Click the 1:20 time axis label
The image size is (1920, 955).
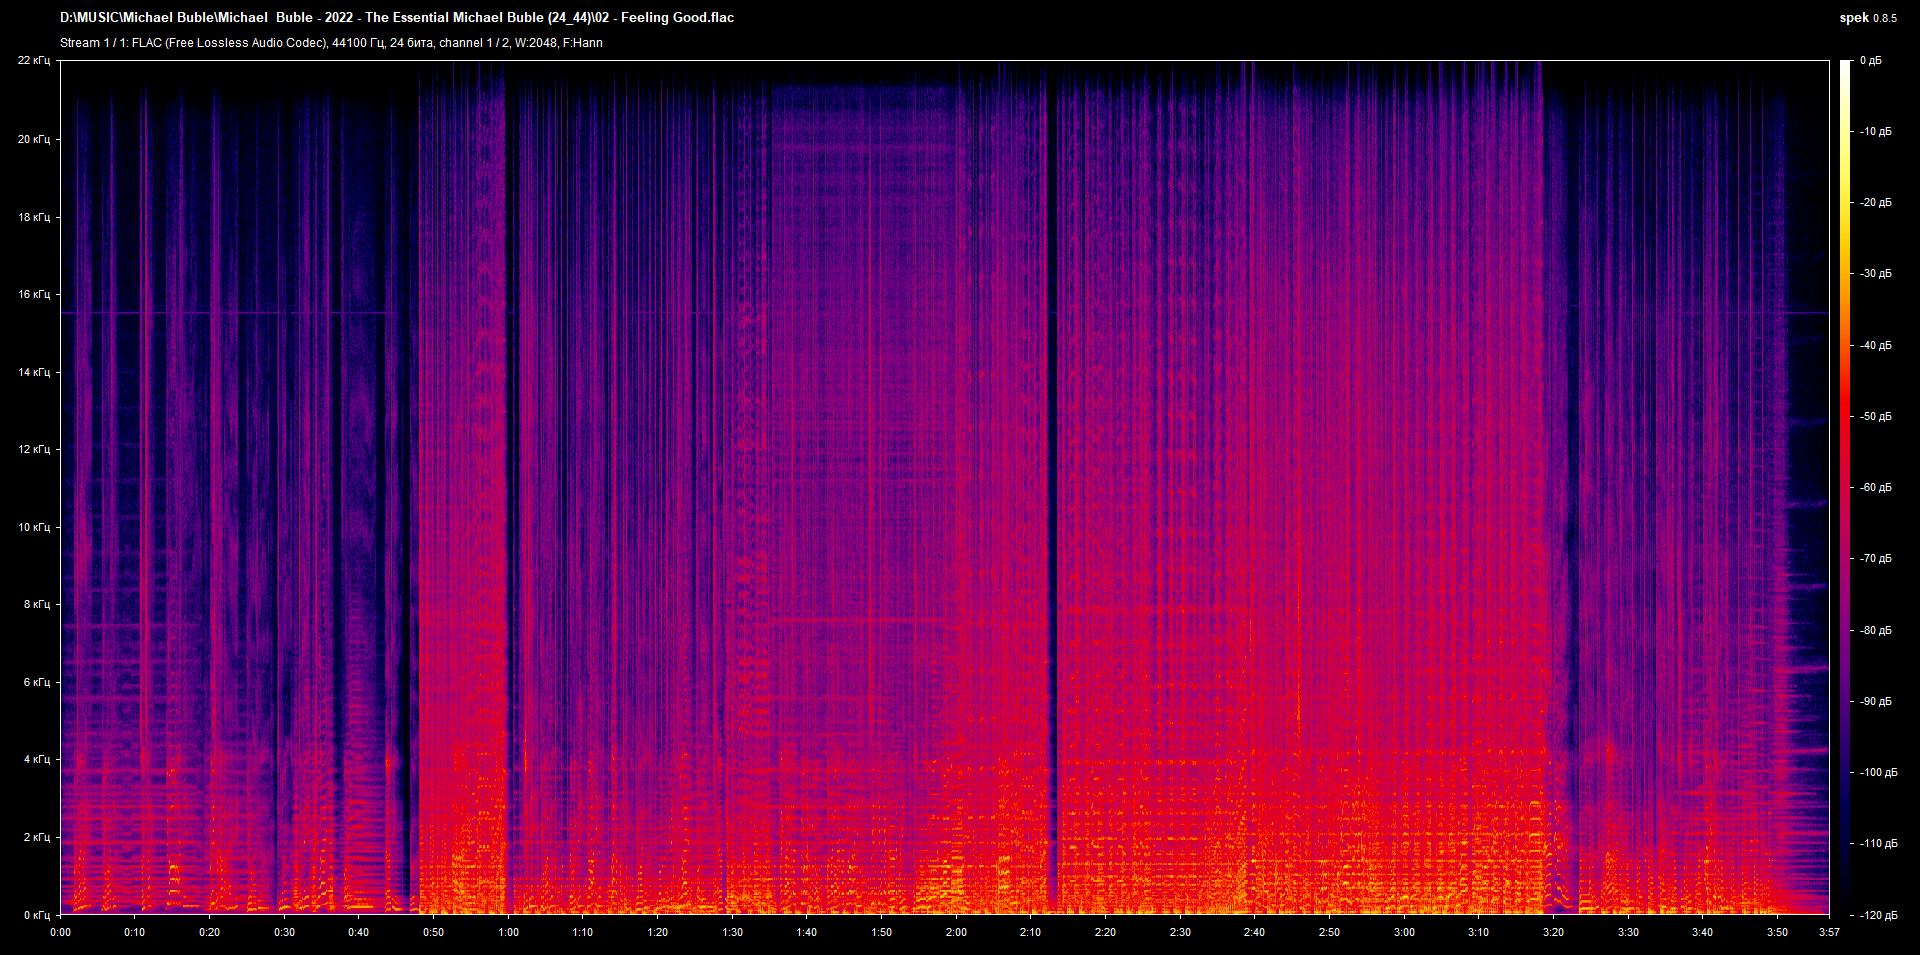tap(658, 932)
